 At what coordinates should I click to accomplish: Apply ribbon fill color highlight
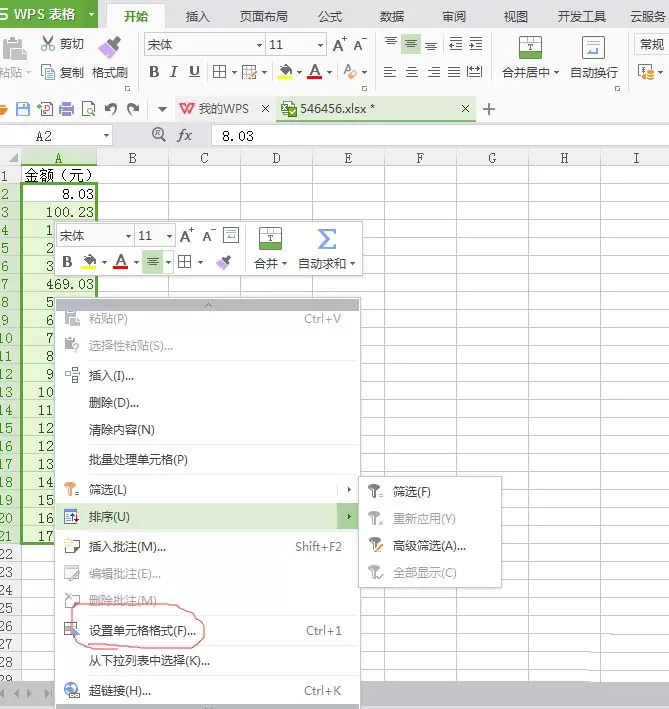285,71
